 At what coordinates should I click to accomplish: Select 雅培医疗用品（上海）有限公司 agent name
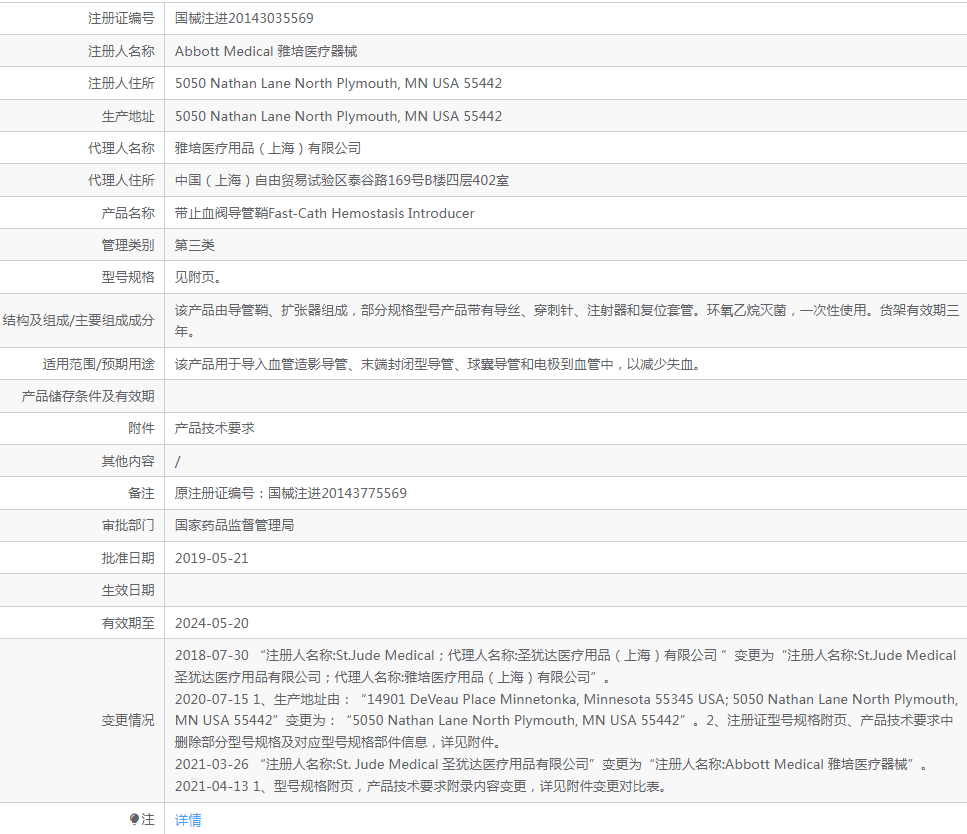coord(268,148)
